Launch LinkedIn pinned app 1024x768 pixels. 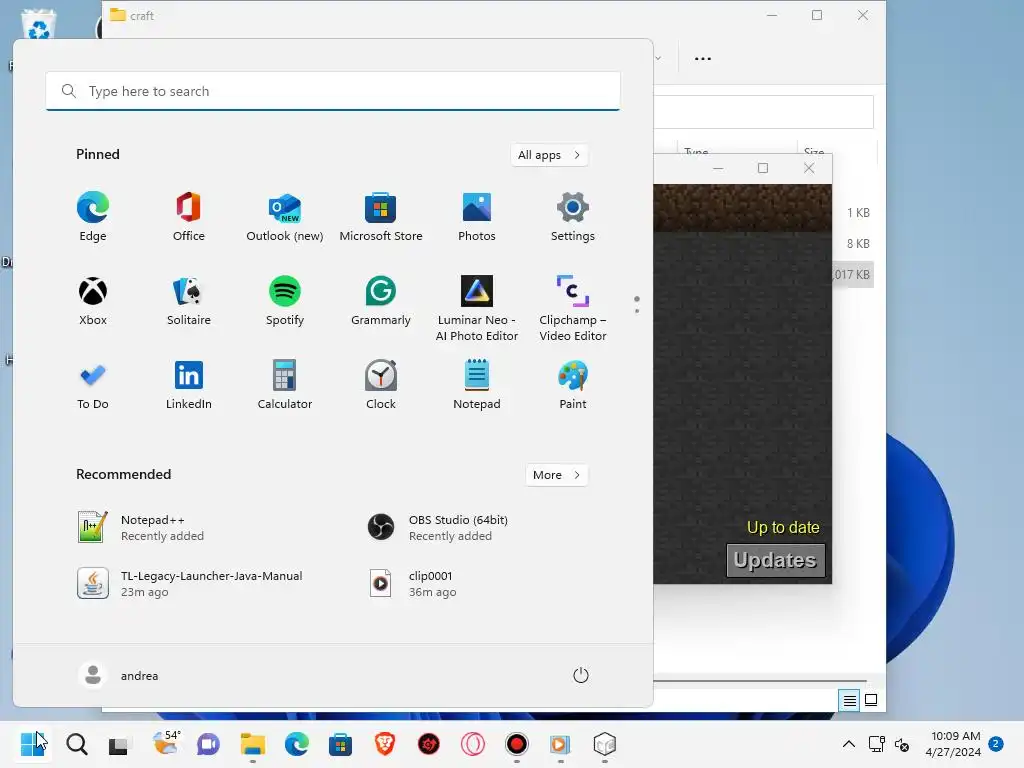[x=189, y=385]
